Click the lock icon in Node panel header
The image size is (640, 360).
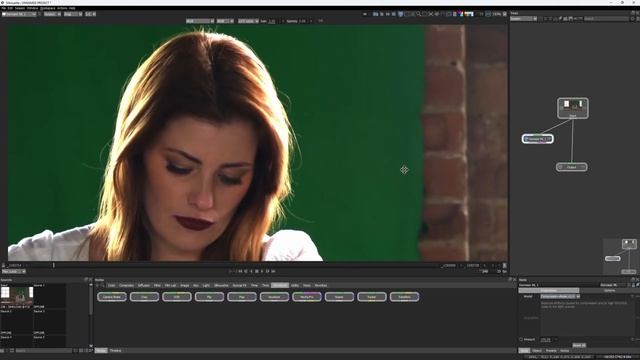[633, 285]
